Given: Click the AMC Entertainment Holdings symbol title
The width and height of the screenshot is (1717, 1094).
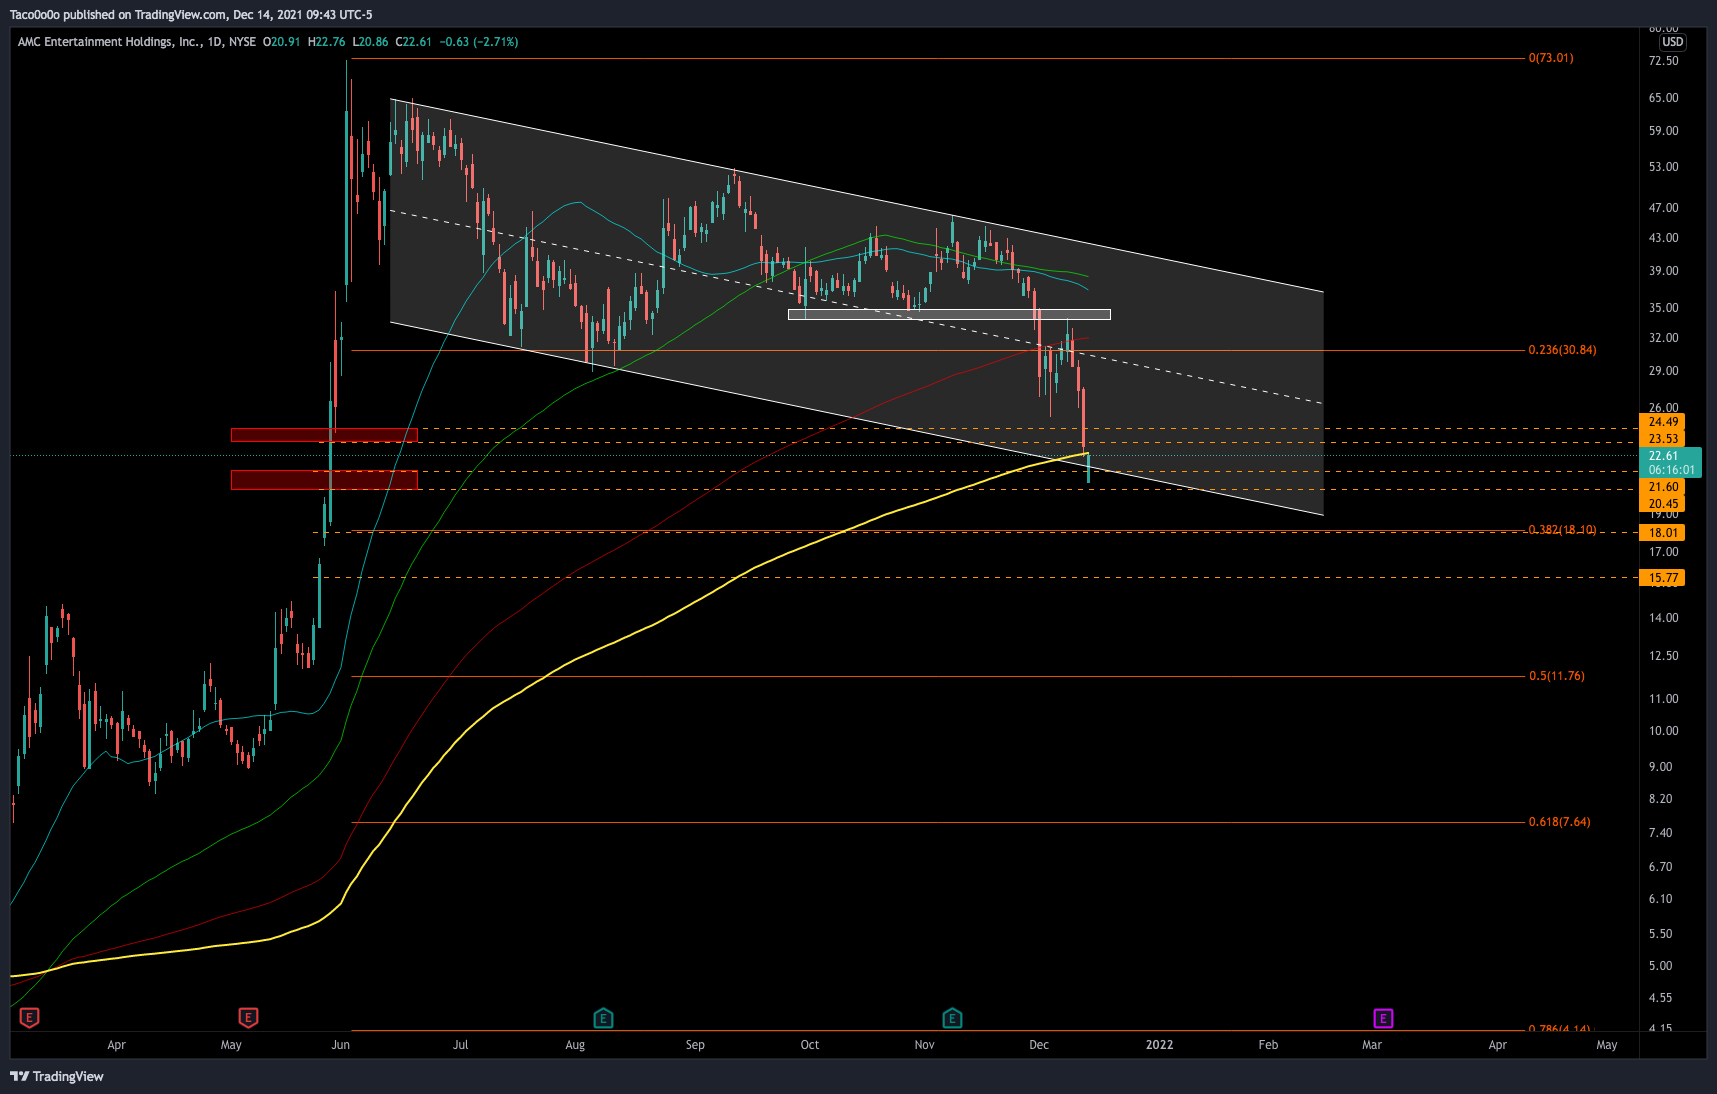Looking at the screenshot, I should click(x=109, y=42).
